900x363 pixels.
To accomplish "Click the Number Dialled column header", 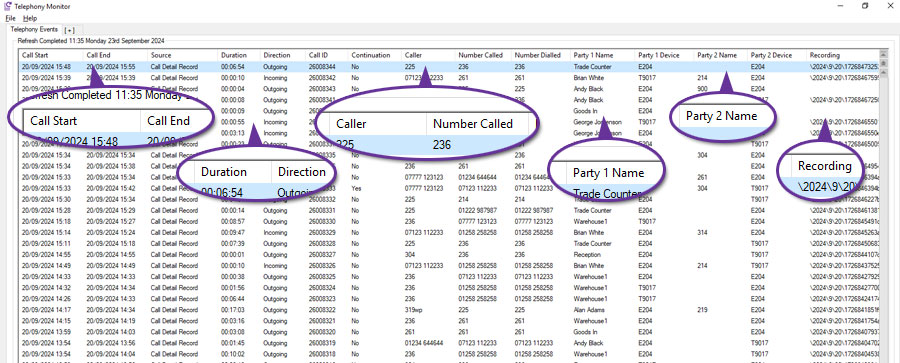I will [x=541, y=55].
